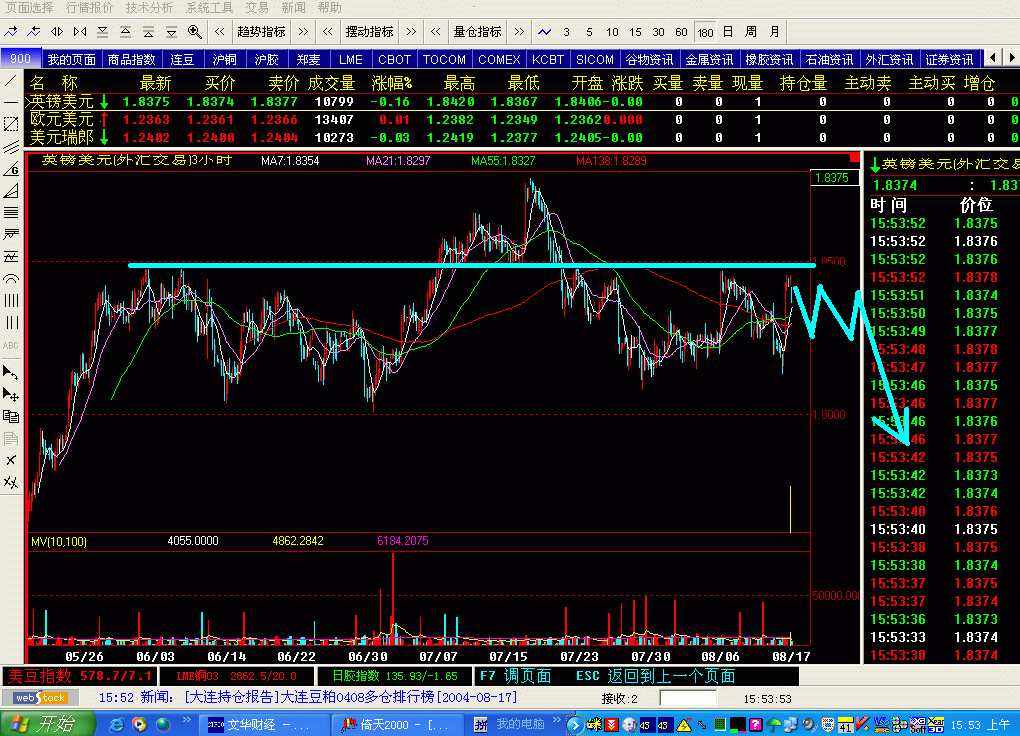Go to next oscillator indicator (摆动指标)
Image resolution: width=1020 pixels, height=736 pixels.
[411, 31]
